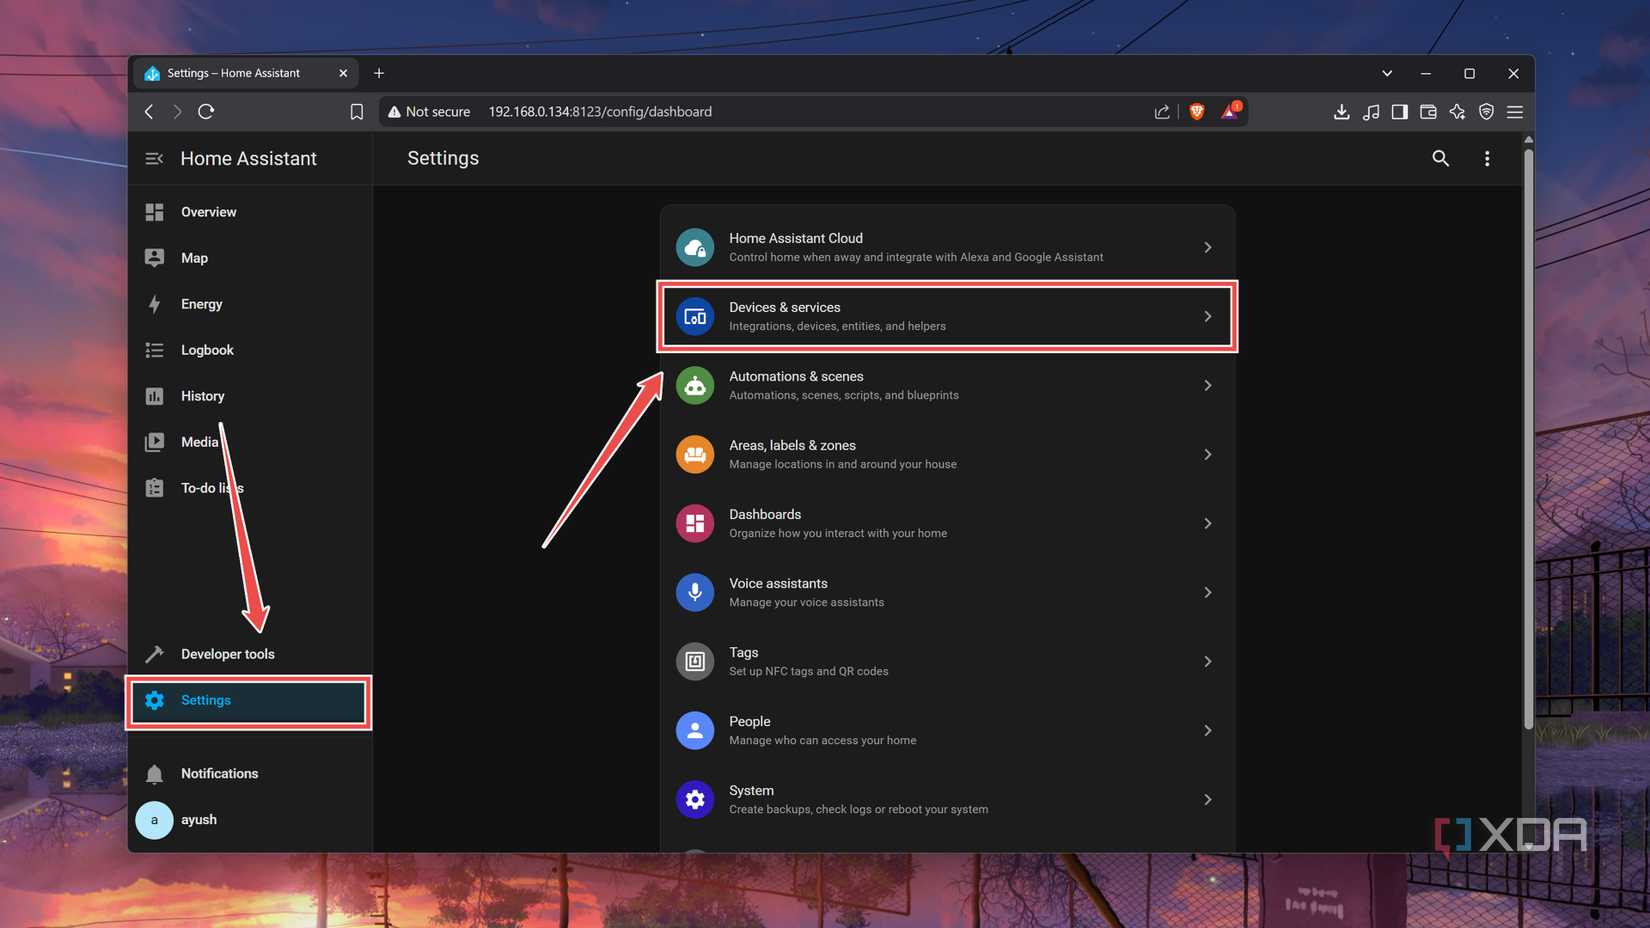Click the Voice assistants microphone icon
Screen dimensions: 1650x928
click(695, 593)
